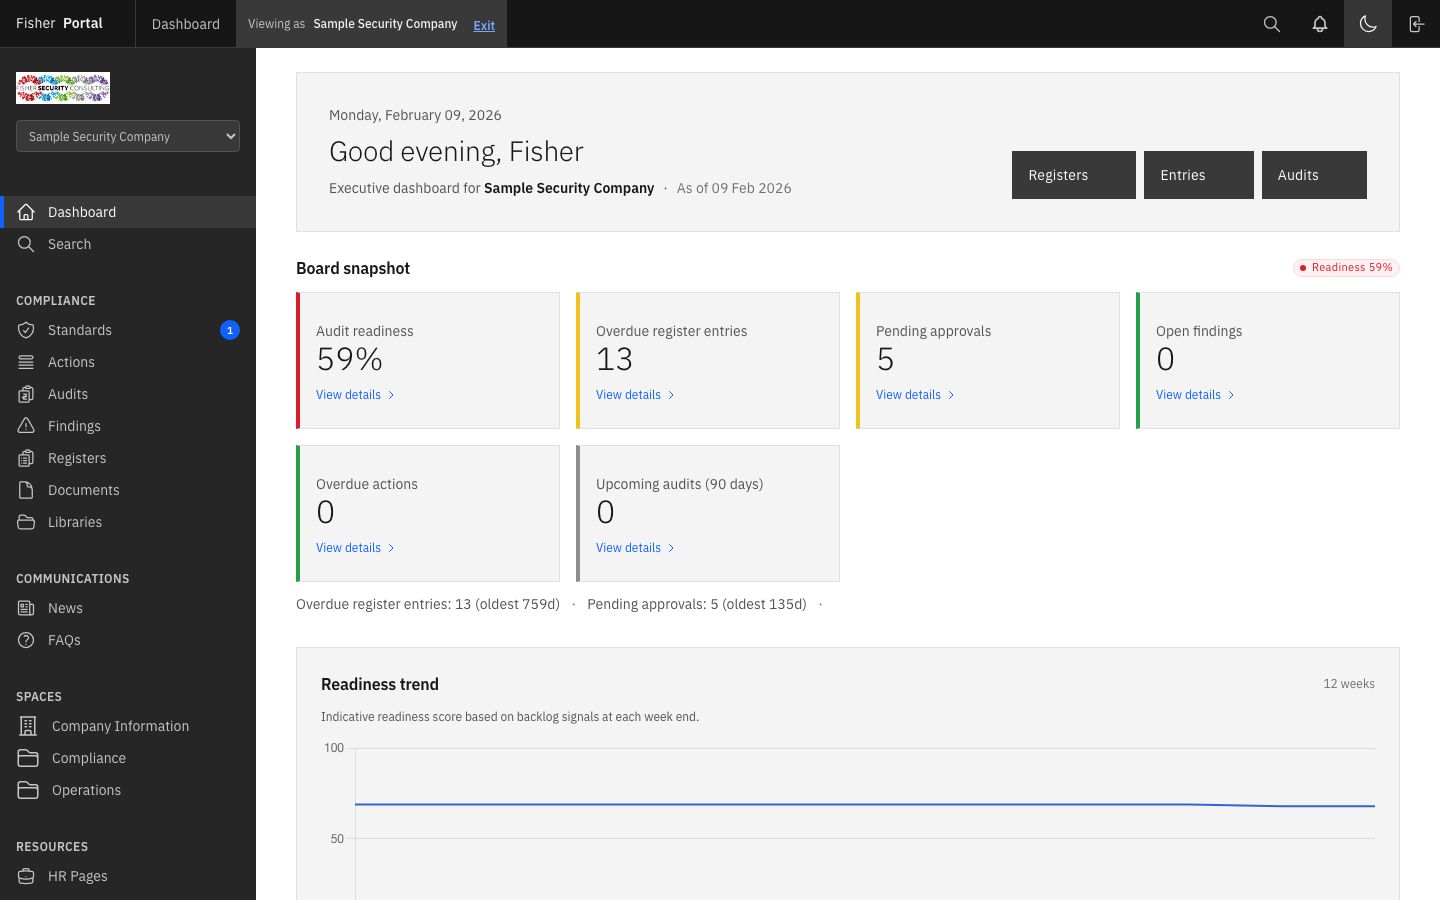Open the Registers sidebar icon

[x=25, y=457]
